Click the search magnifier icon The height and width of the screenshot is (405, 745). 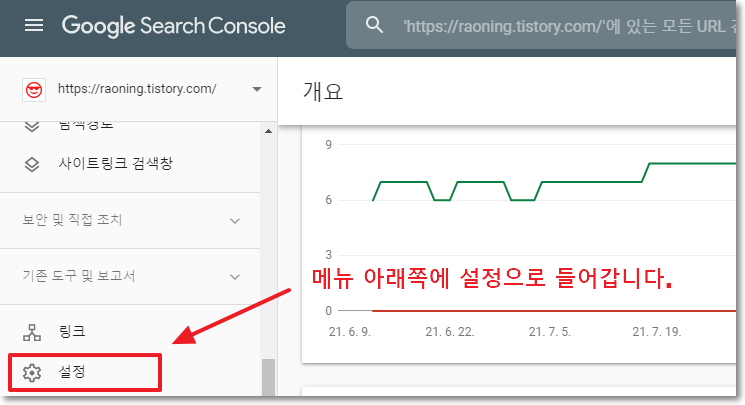tap(374, 25)
